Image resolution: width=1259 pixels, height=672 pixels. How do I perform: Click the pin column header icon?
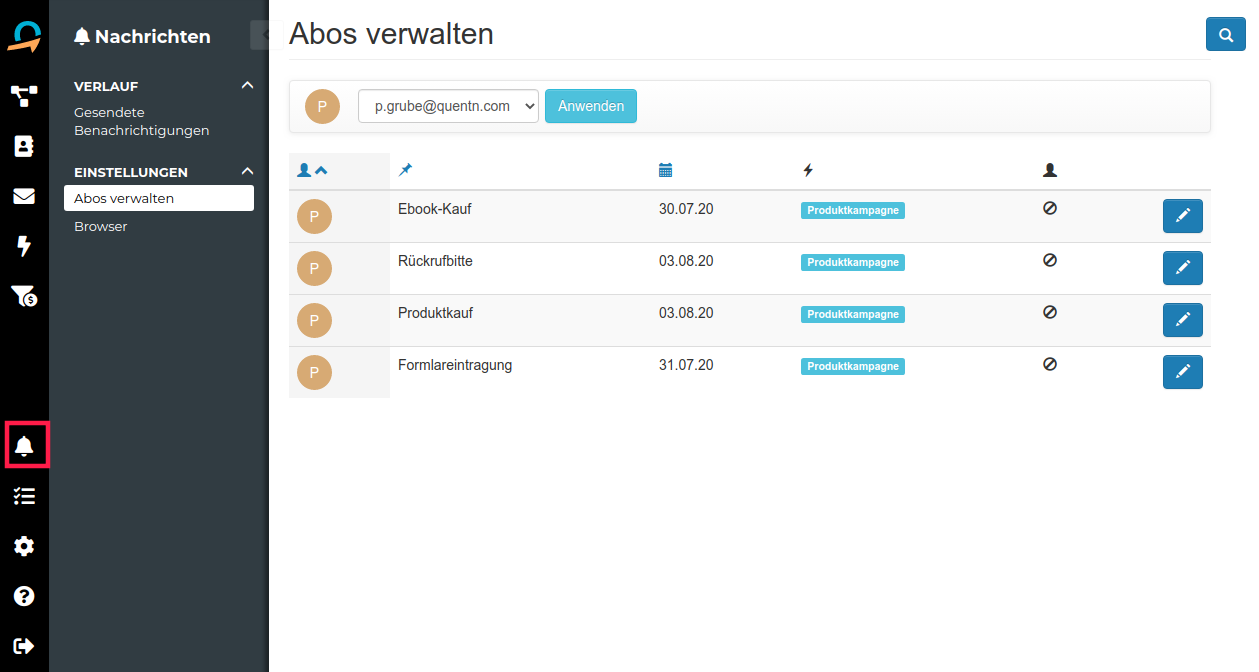(x=405, y=171)
